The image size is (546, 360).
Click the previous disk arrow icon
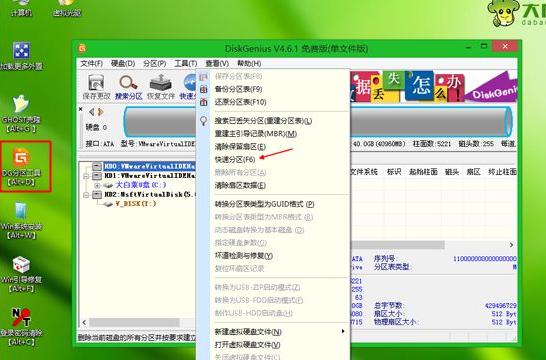[x=92, y=112]
